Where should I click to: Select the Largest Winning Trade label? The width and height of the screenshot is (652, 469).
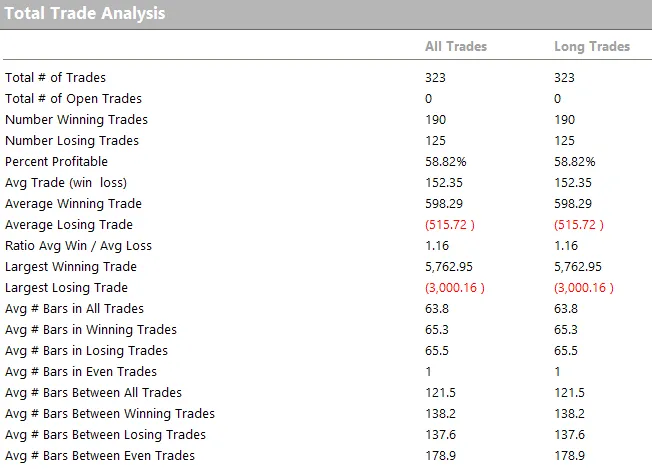coord(71,267)
